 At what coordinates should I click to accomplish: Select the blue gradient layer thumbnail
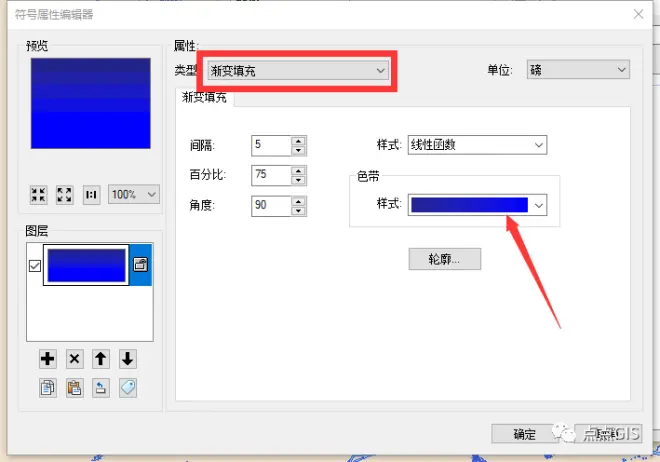click(86, 265)
